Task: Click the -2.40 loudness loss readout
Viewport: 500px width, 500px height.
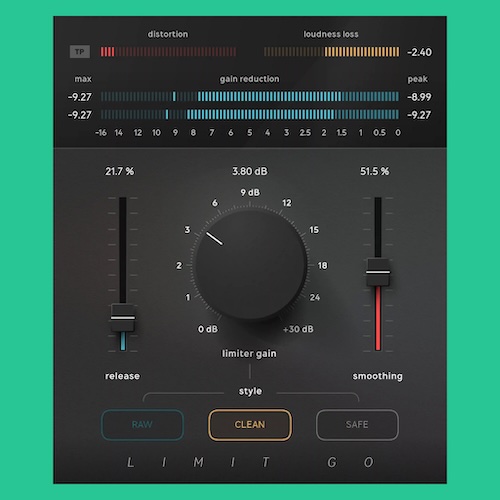Action: [420, 52]
